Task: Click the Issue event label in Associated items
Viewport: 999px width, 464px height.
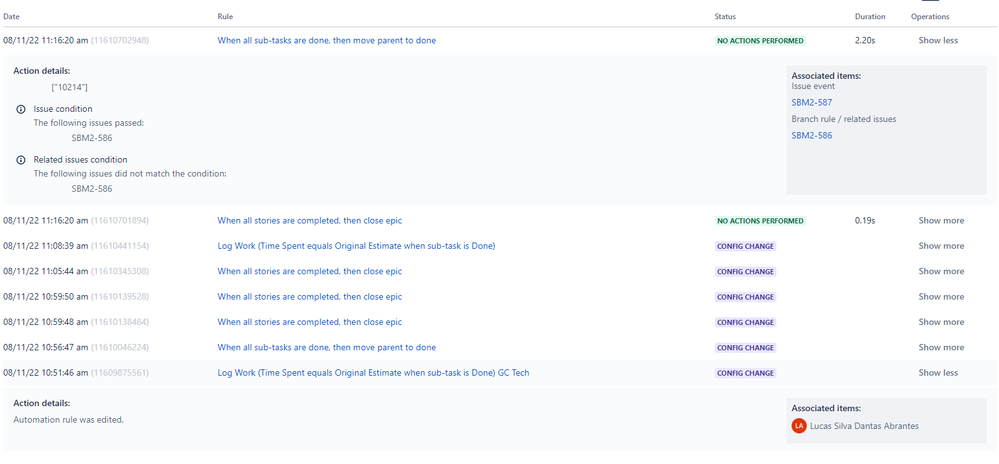Action: [x=813, y=85]
